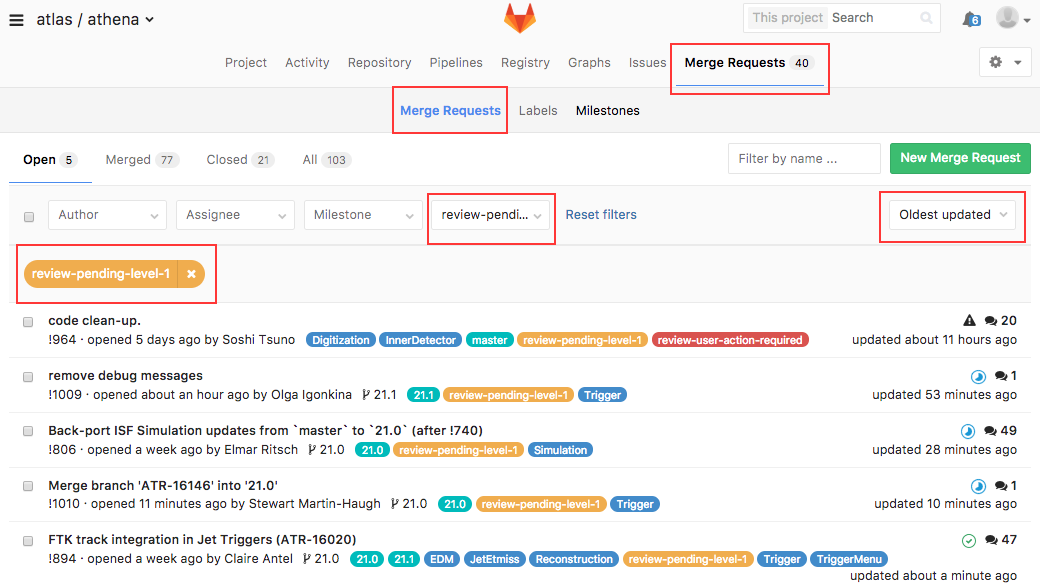Focus the Filter by name field
Image resolution: width=1040 pixels, height=586 pixels.
(x=804, y=158)
